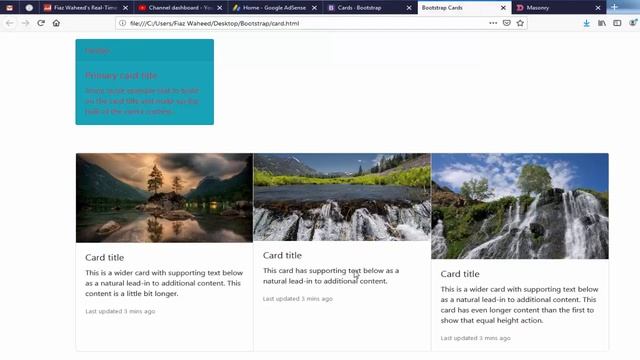Viewport: 640px width, 360px height.
Task: Close the Google AdSense tab
Action: pyautogui.click(x=314, y=8)
